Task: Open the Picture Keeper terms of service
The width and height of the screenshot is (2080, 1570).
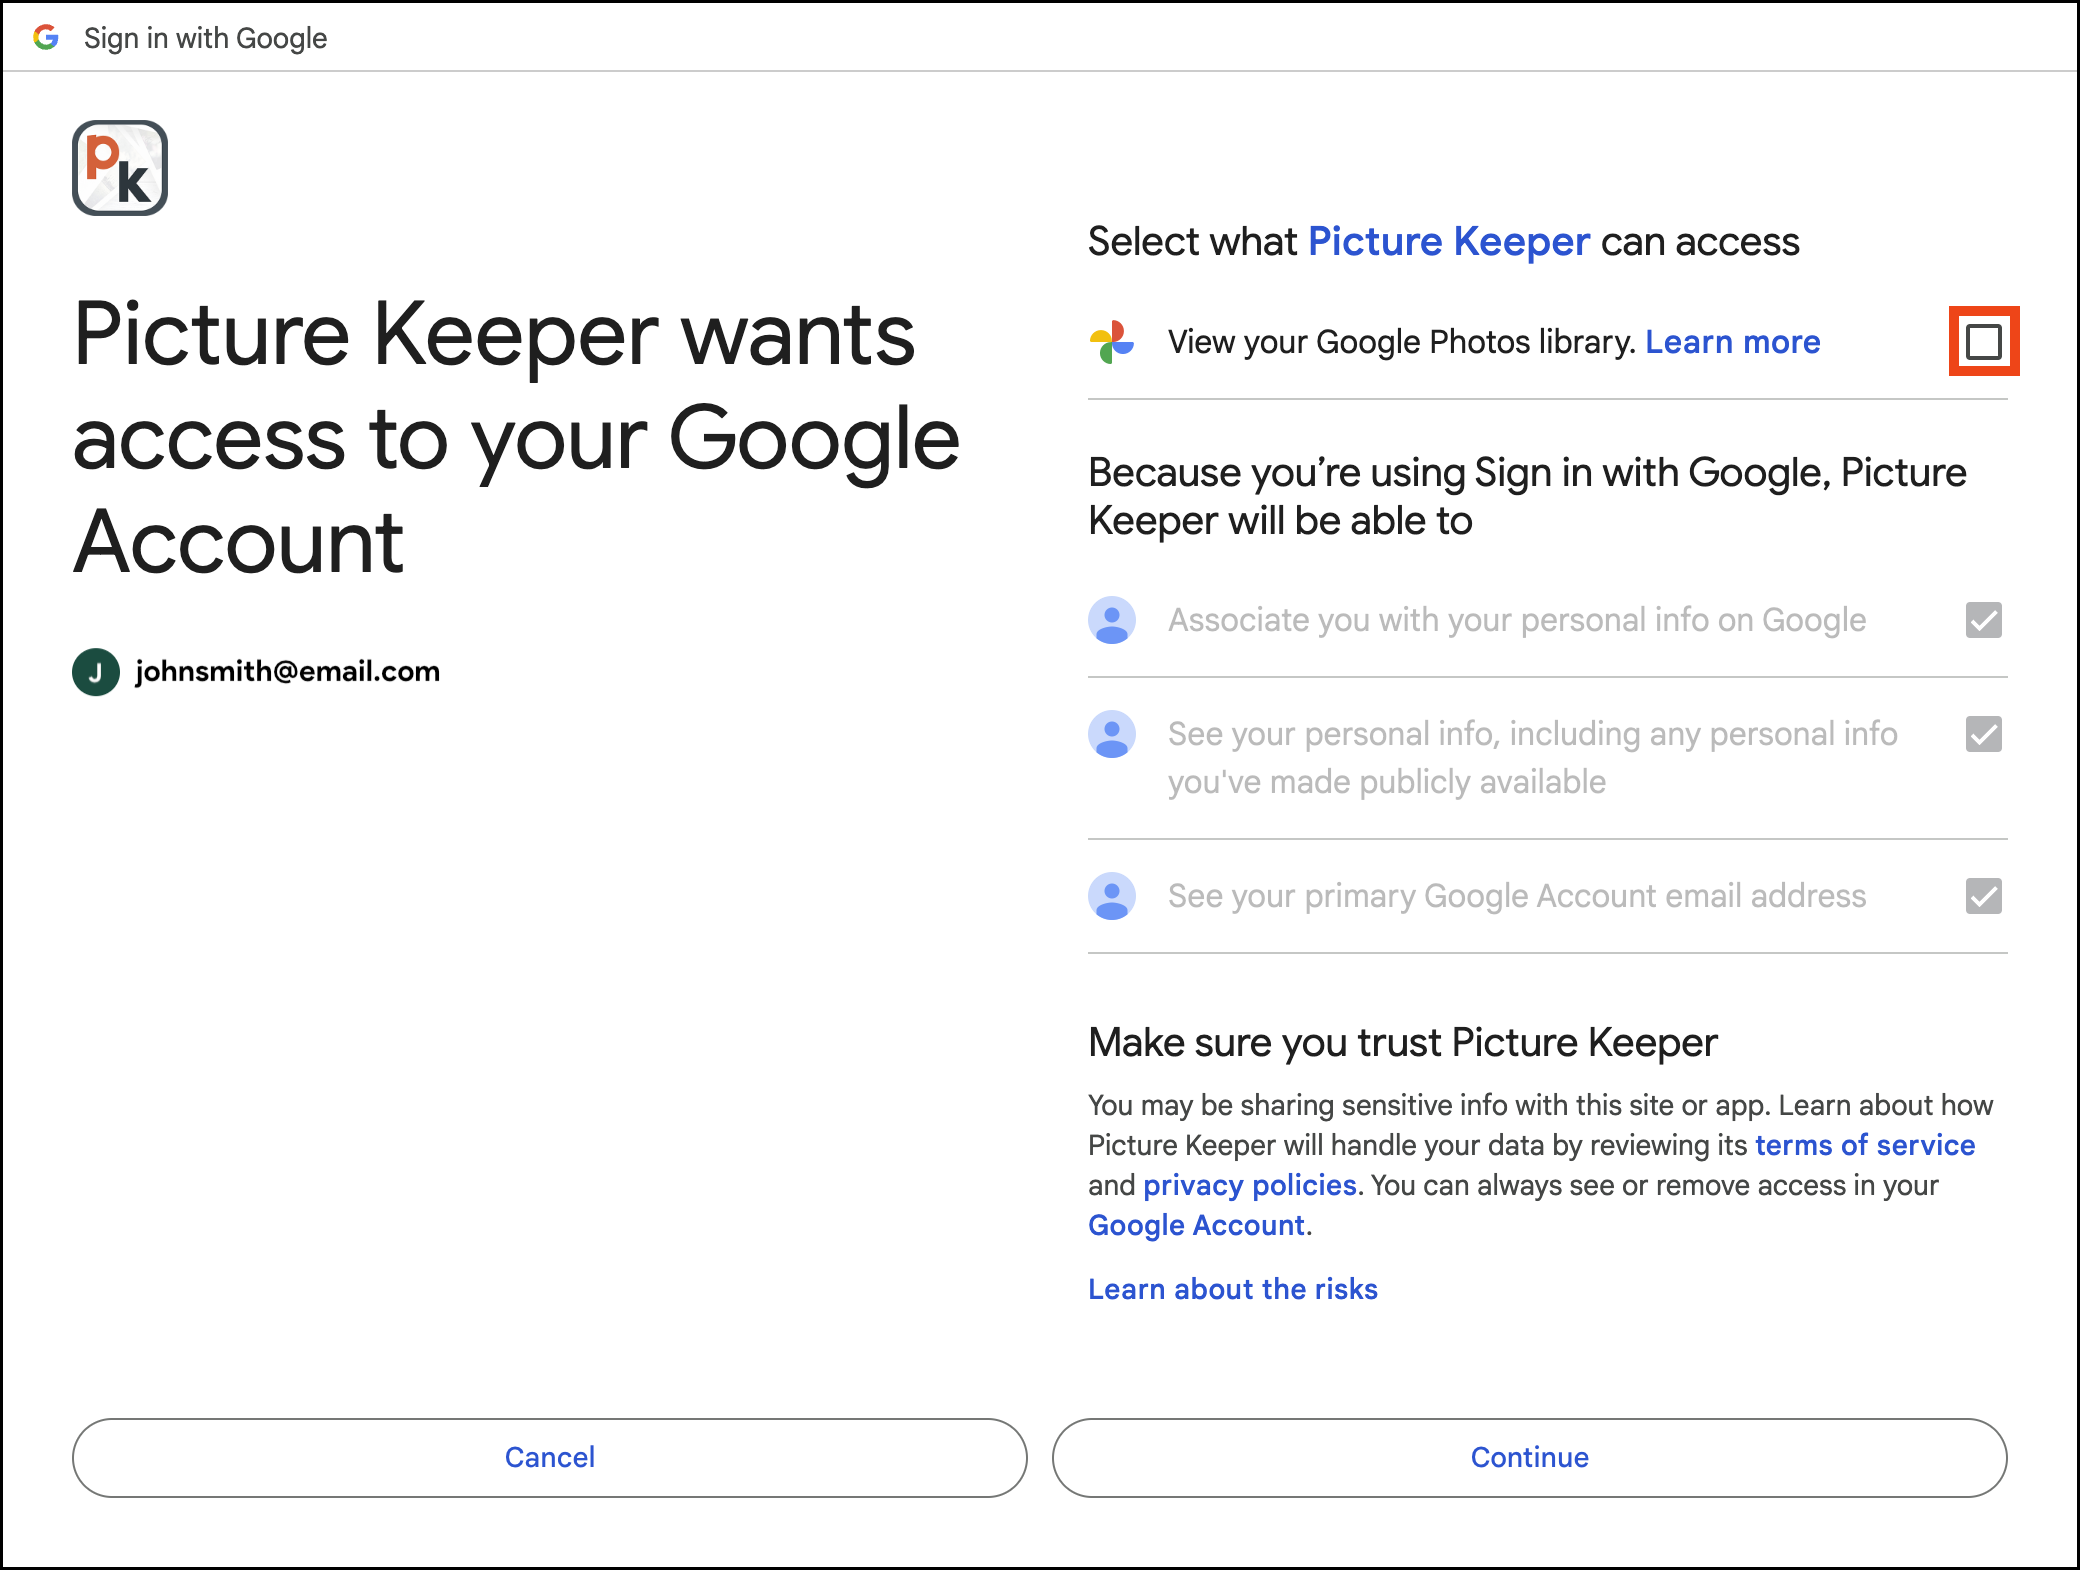Action: 1864,1144
